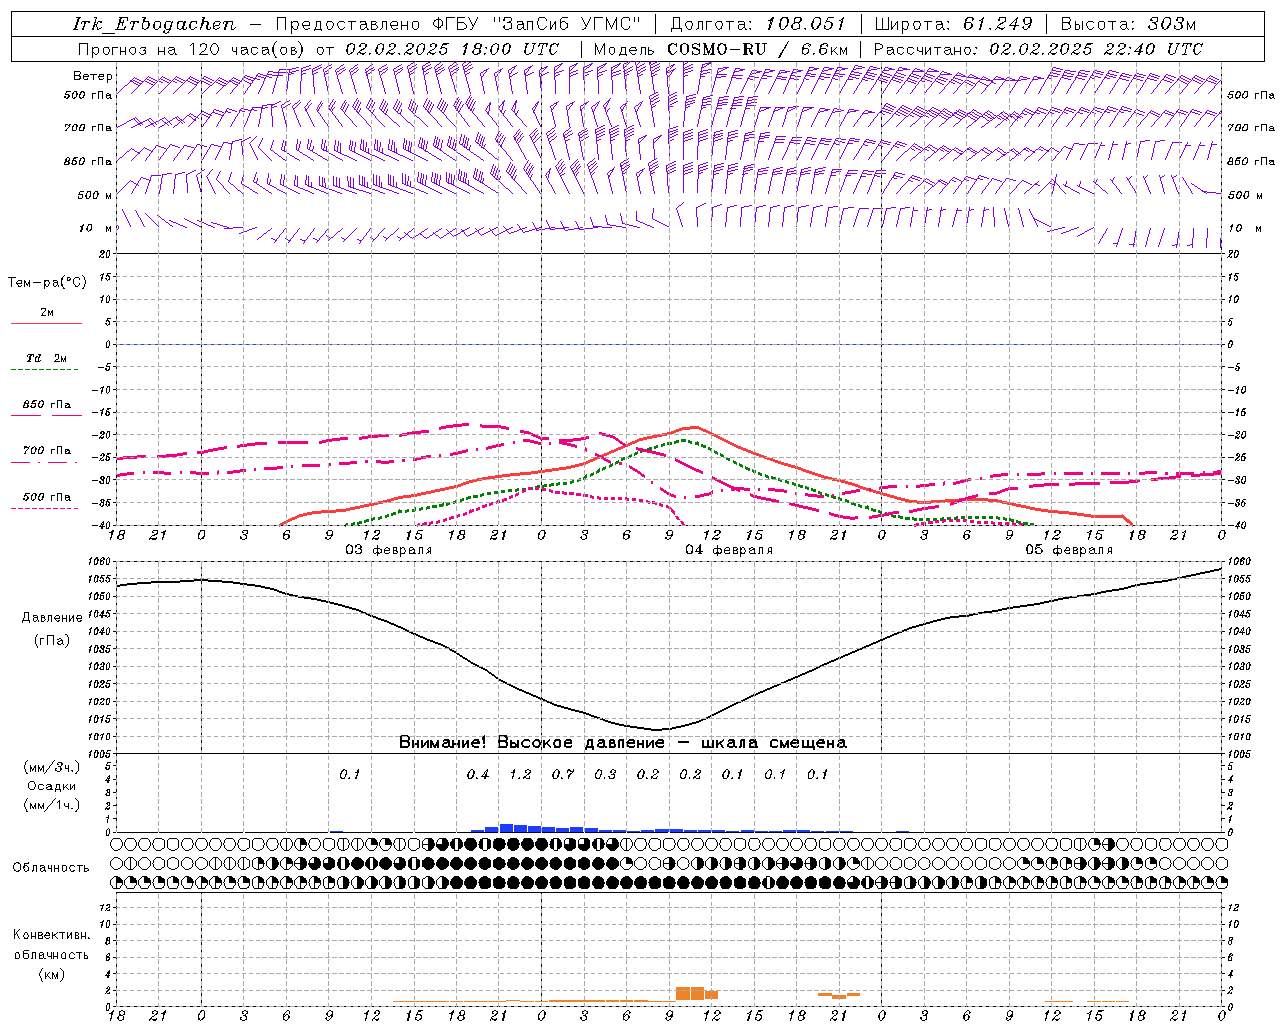
Task: Click the 'Осадки' precipitation label
Action: pos(51,786)
